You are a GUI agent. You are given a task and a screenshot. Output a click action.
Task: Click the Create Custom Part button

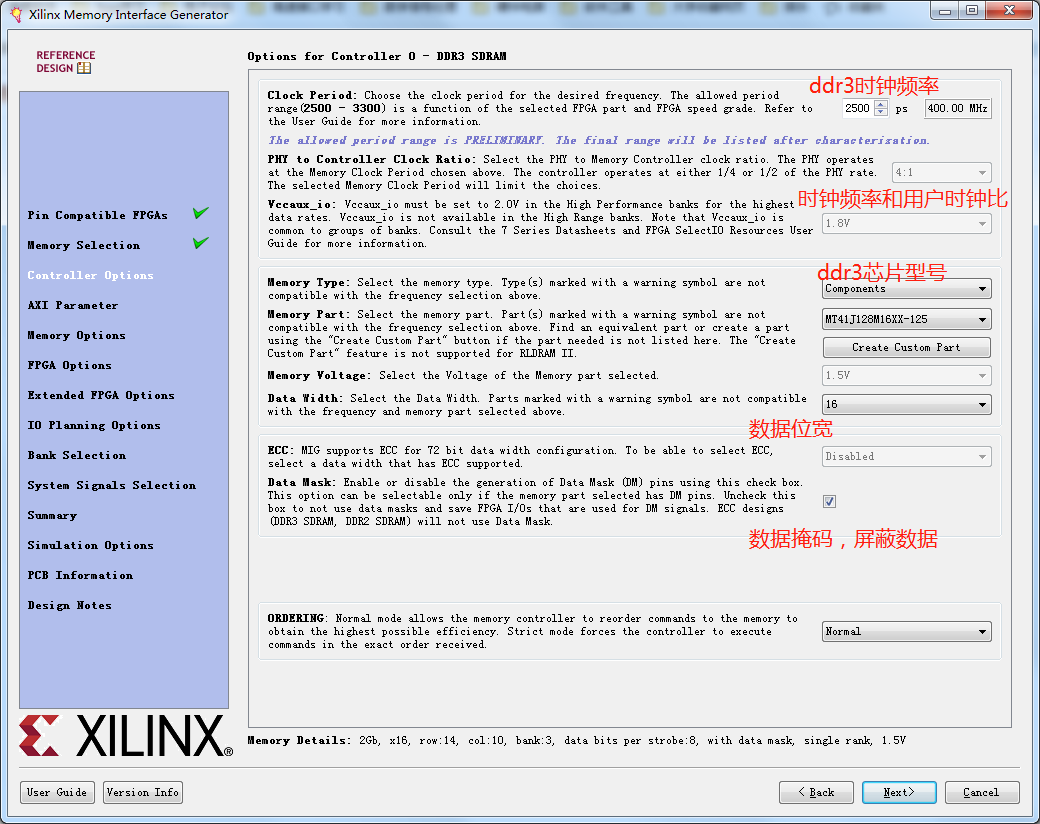tap(905, 348)
